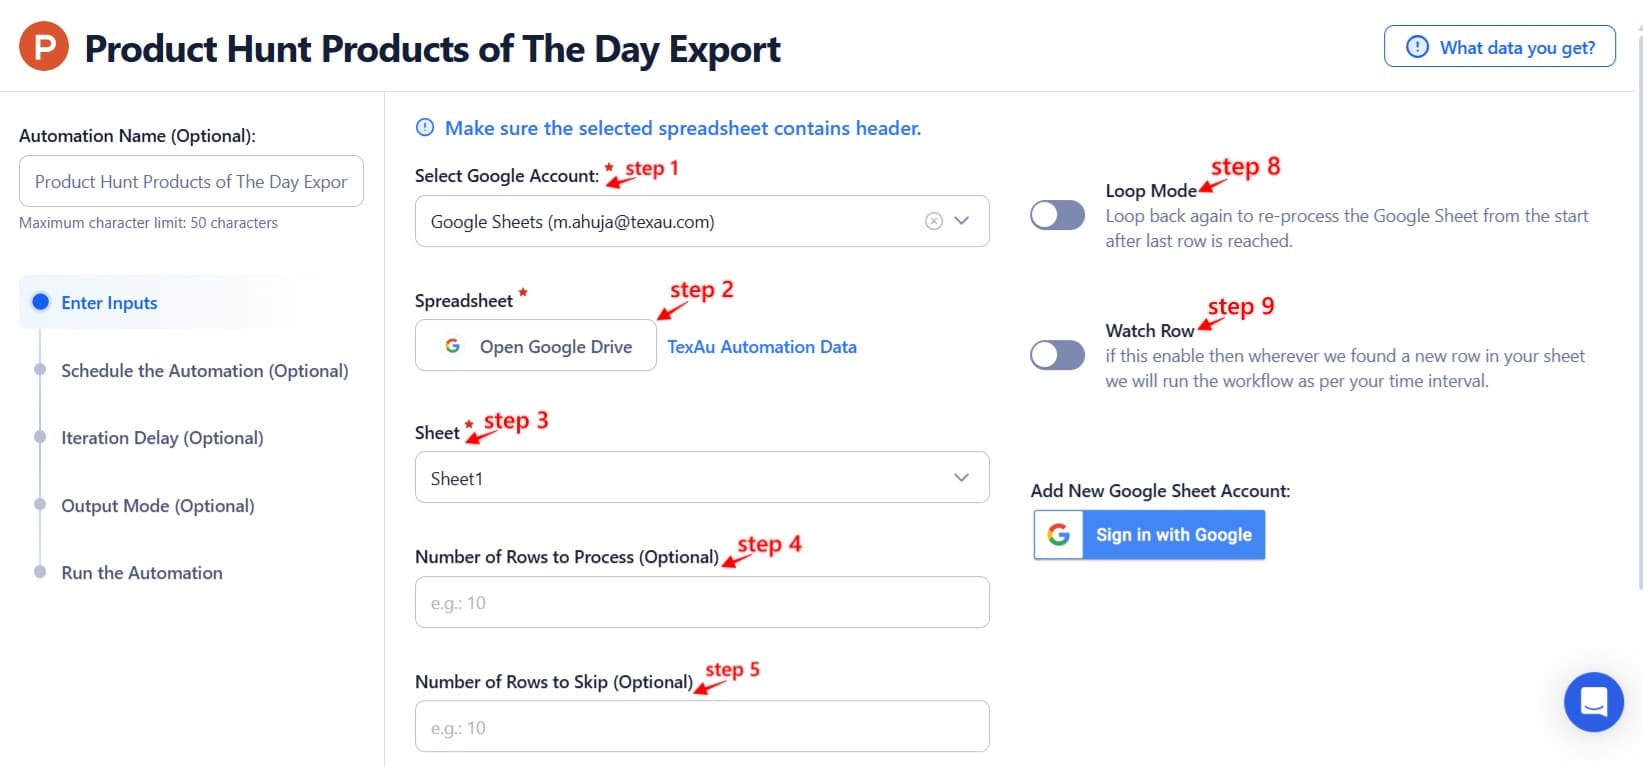
Task: Click the "What data you get?" button
Action: click(1499, 45)
